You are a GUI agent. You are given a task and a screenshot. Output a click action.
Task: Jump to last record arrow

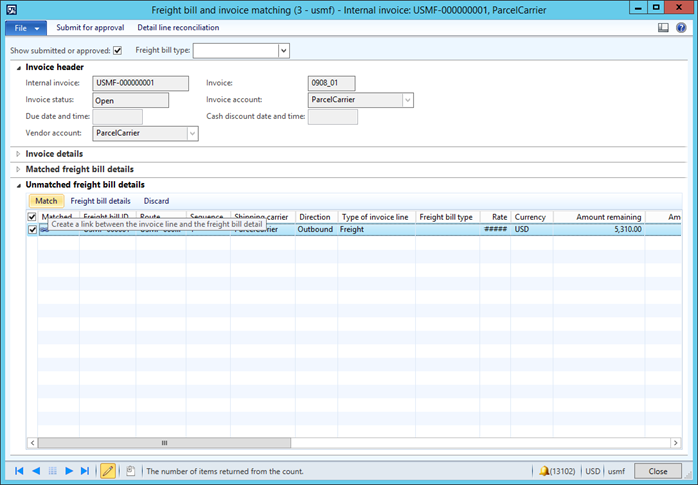click(85, 470)
